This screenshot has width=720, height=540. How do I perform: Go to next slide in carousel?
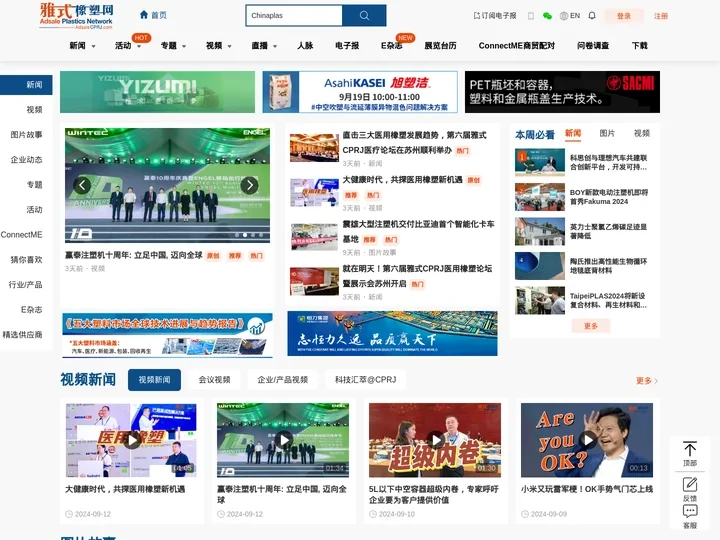249,185
